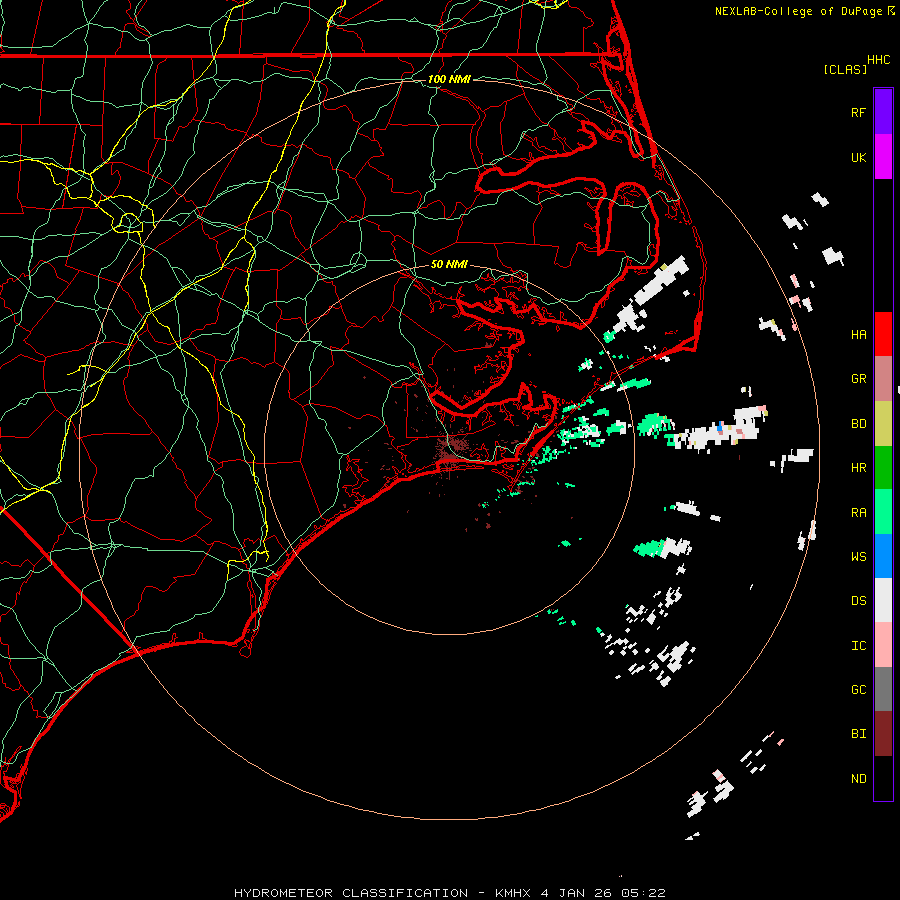Click the RF legend label
This screenshot has width=900, height=900.
[858, 112]
